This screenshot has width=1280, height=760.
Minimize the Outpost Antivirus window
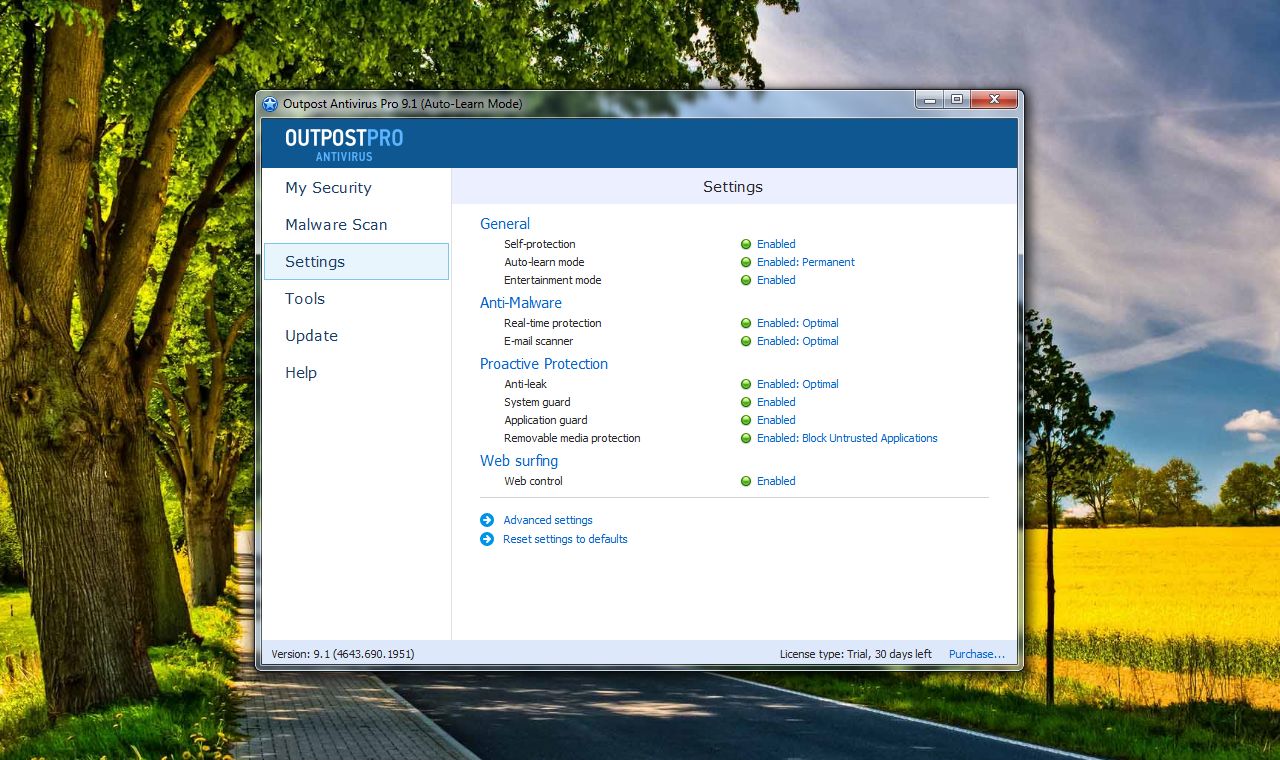[x=930, y=99]
